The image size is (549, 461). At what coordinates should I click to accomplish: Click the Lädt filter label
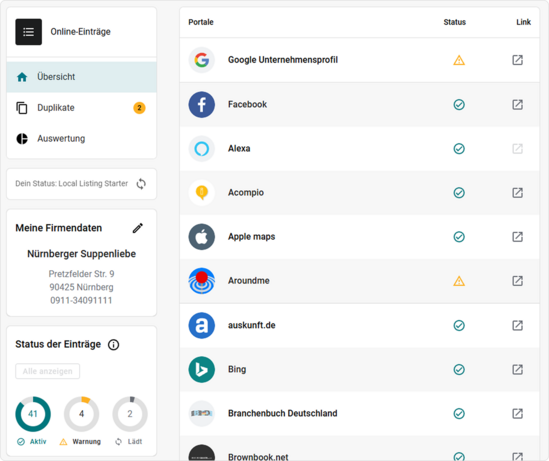[128, 442]
